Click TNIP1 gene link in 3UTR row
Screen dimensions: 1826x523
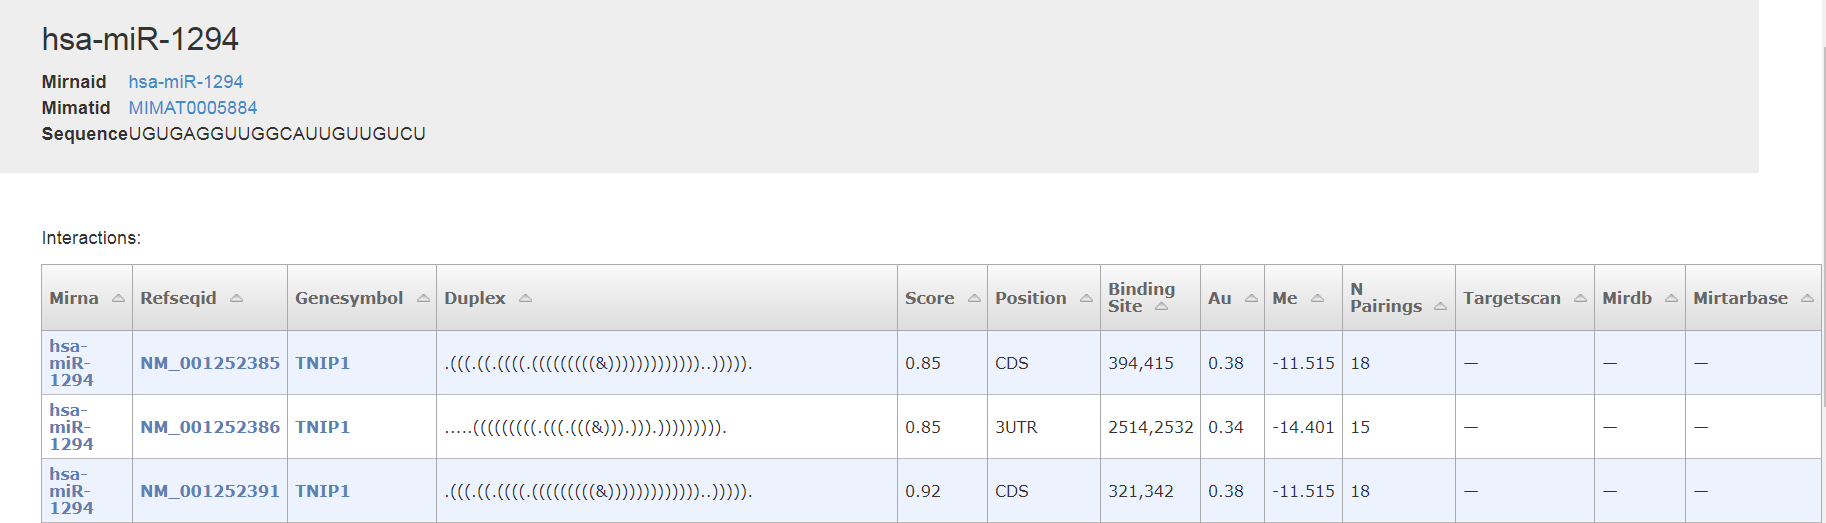322,427
